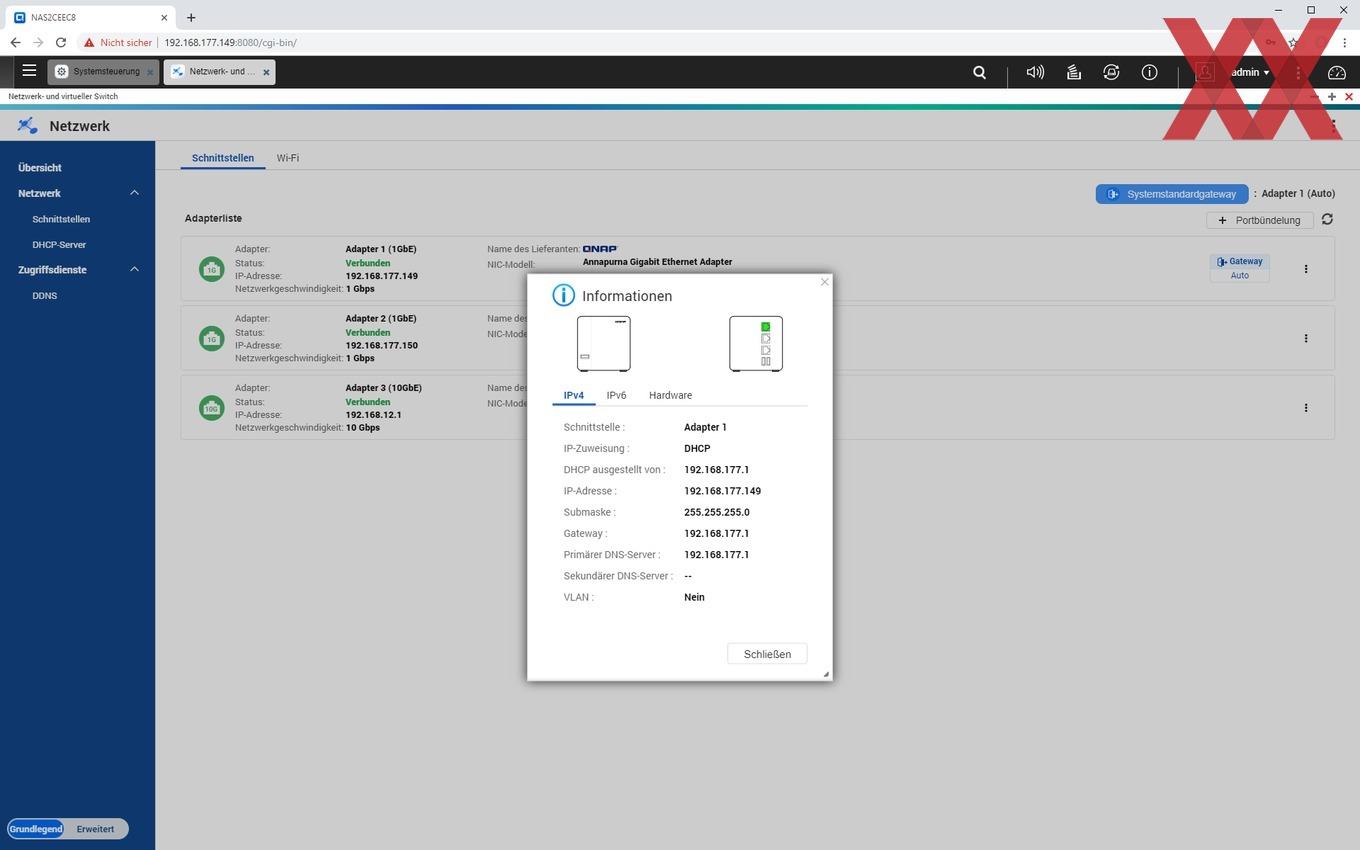Open more options for Adapter 3
The width and height of the screenshot is (1360, 850).
point(1306,408)
